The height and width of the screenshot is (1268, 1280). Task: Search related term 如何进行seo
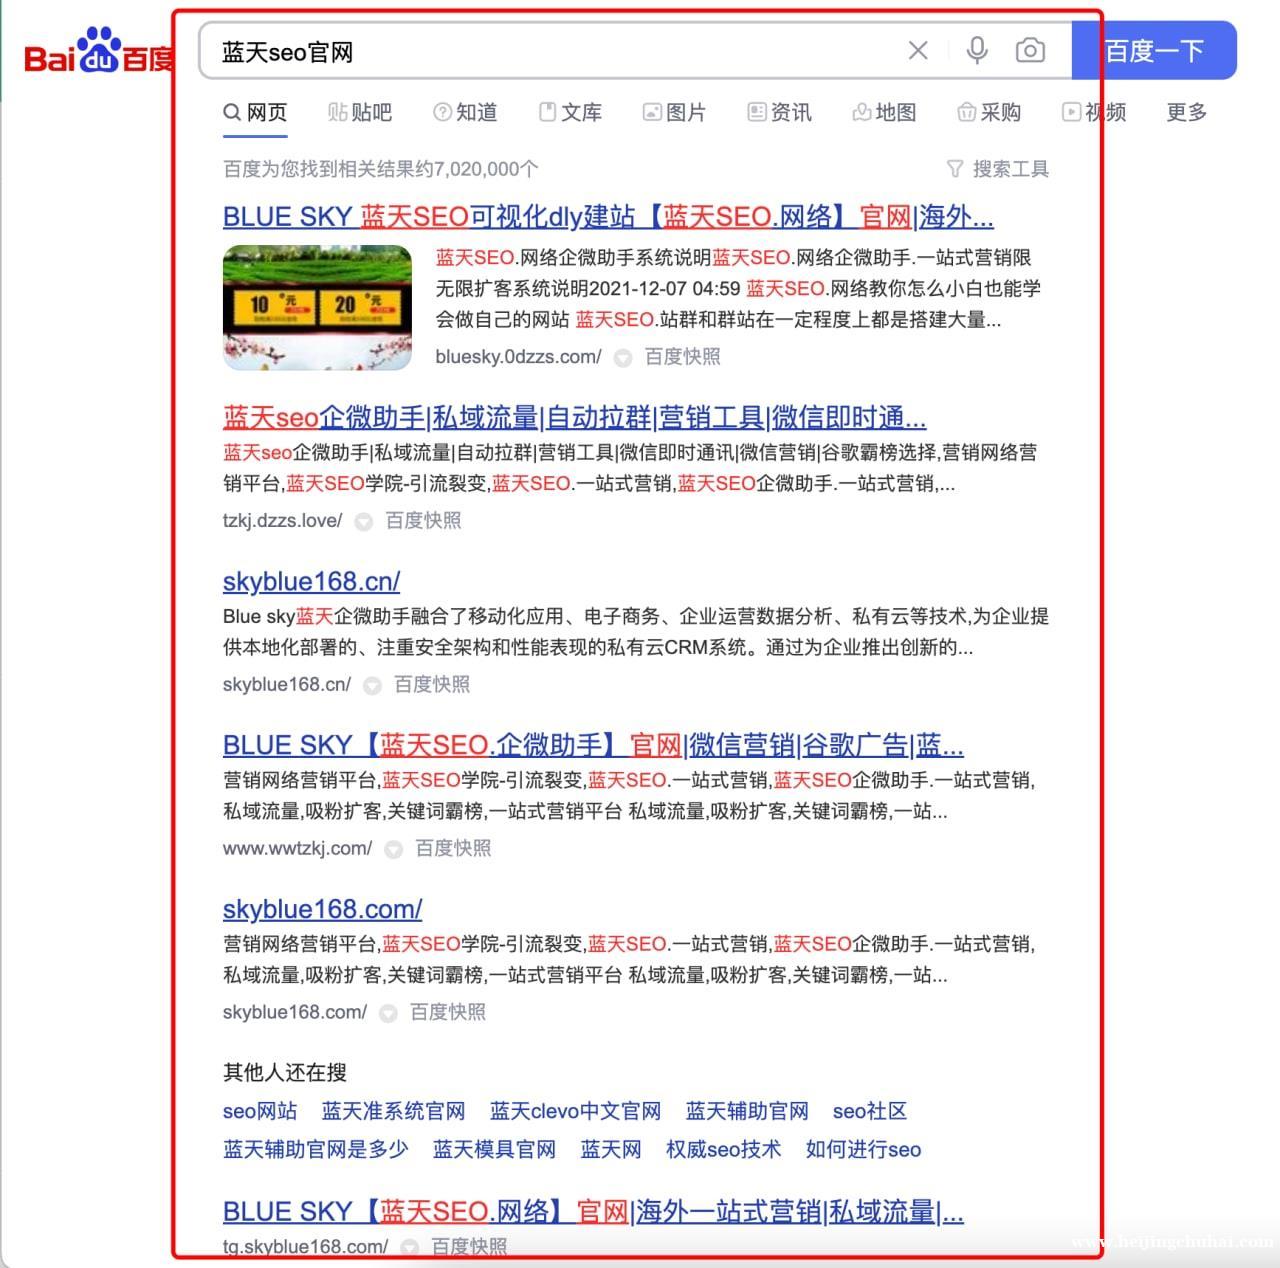(x=863, y=1149)
